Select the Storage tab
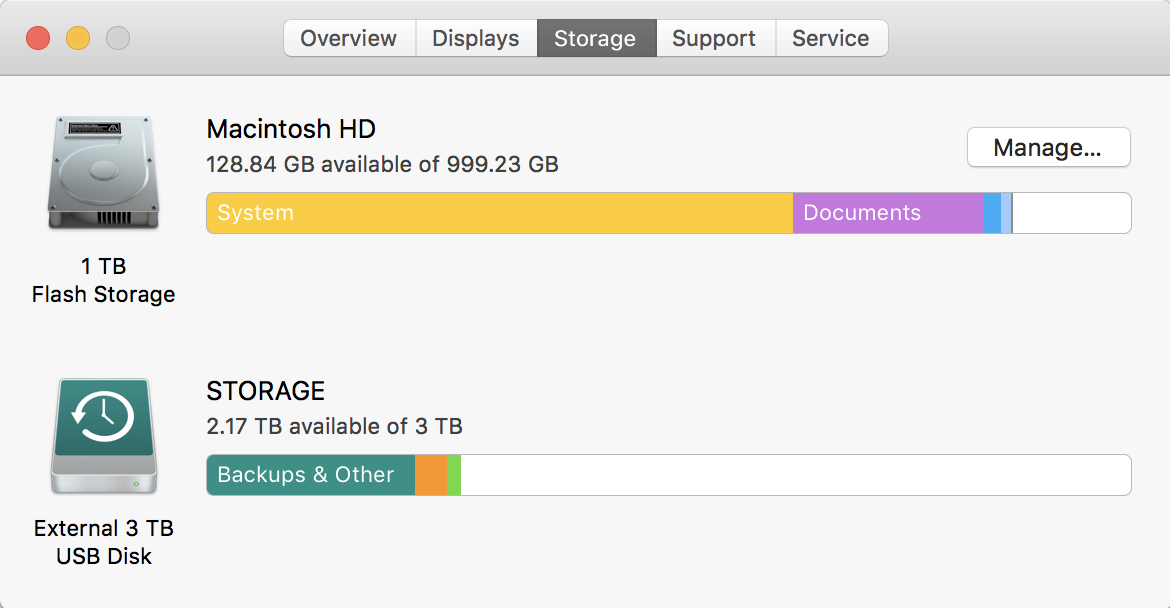Viewport: 1170px width, 608px height. pos(596,38)
